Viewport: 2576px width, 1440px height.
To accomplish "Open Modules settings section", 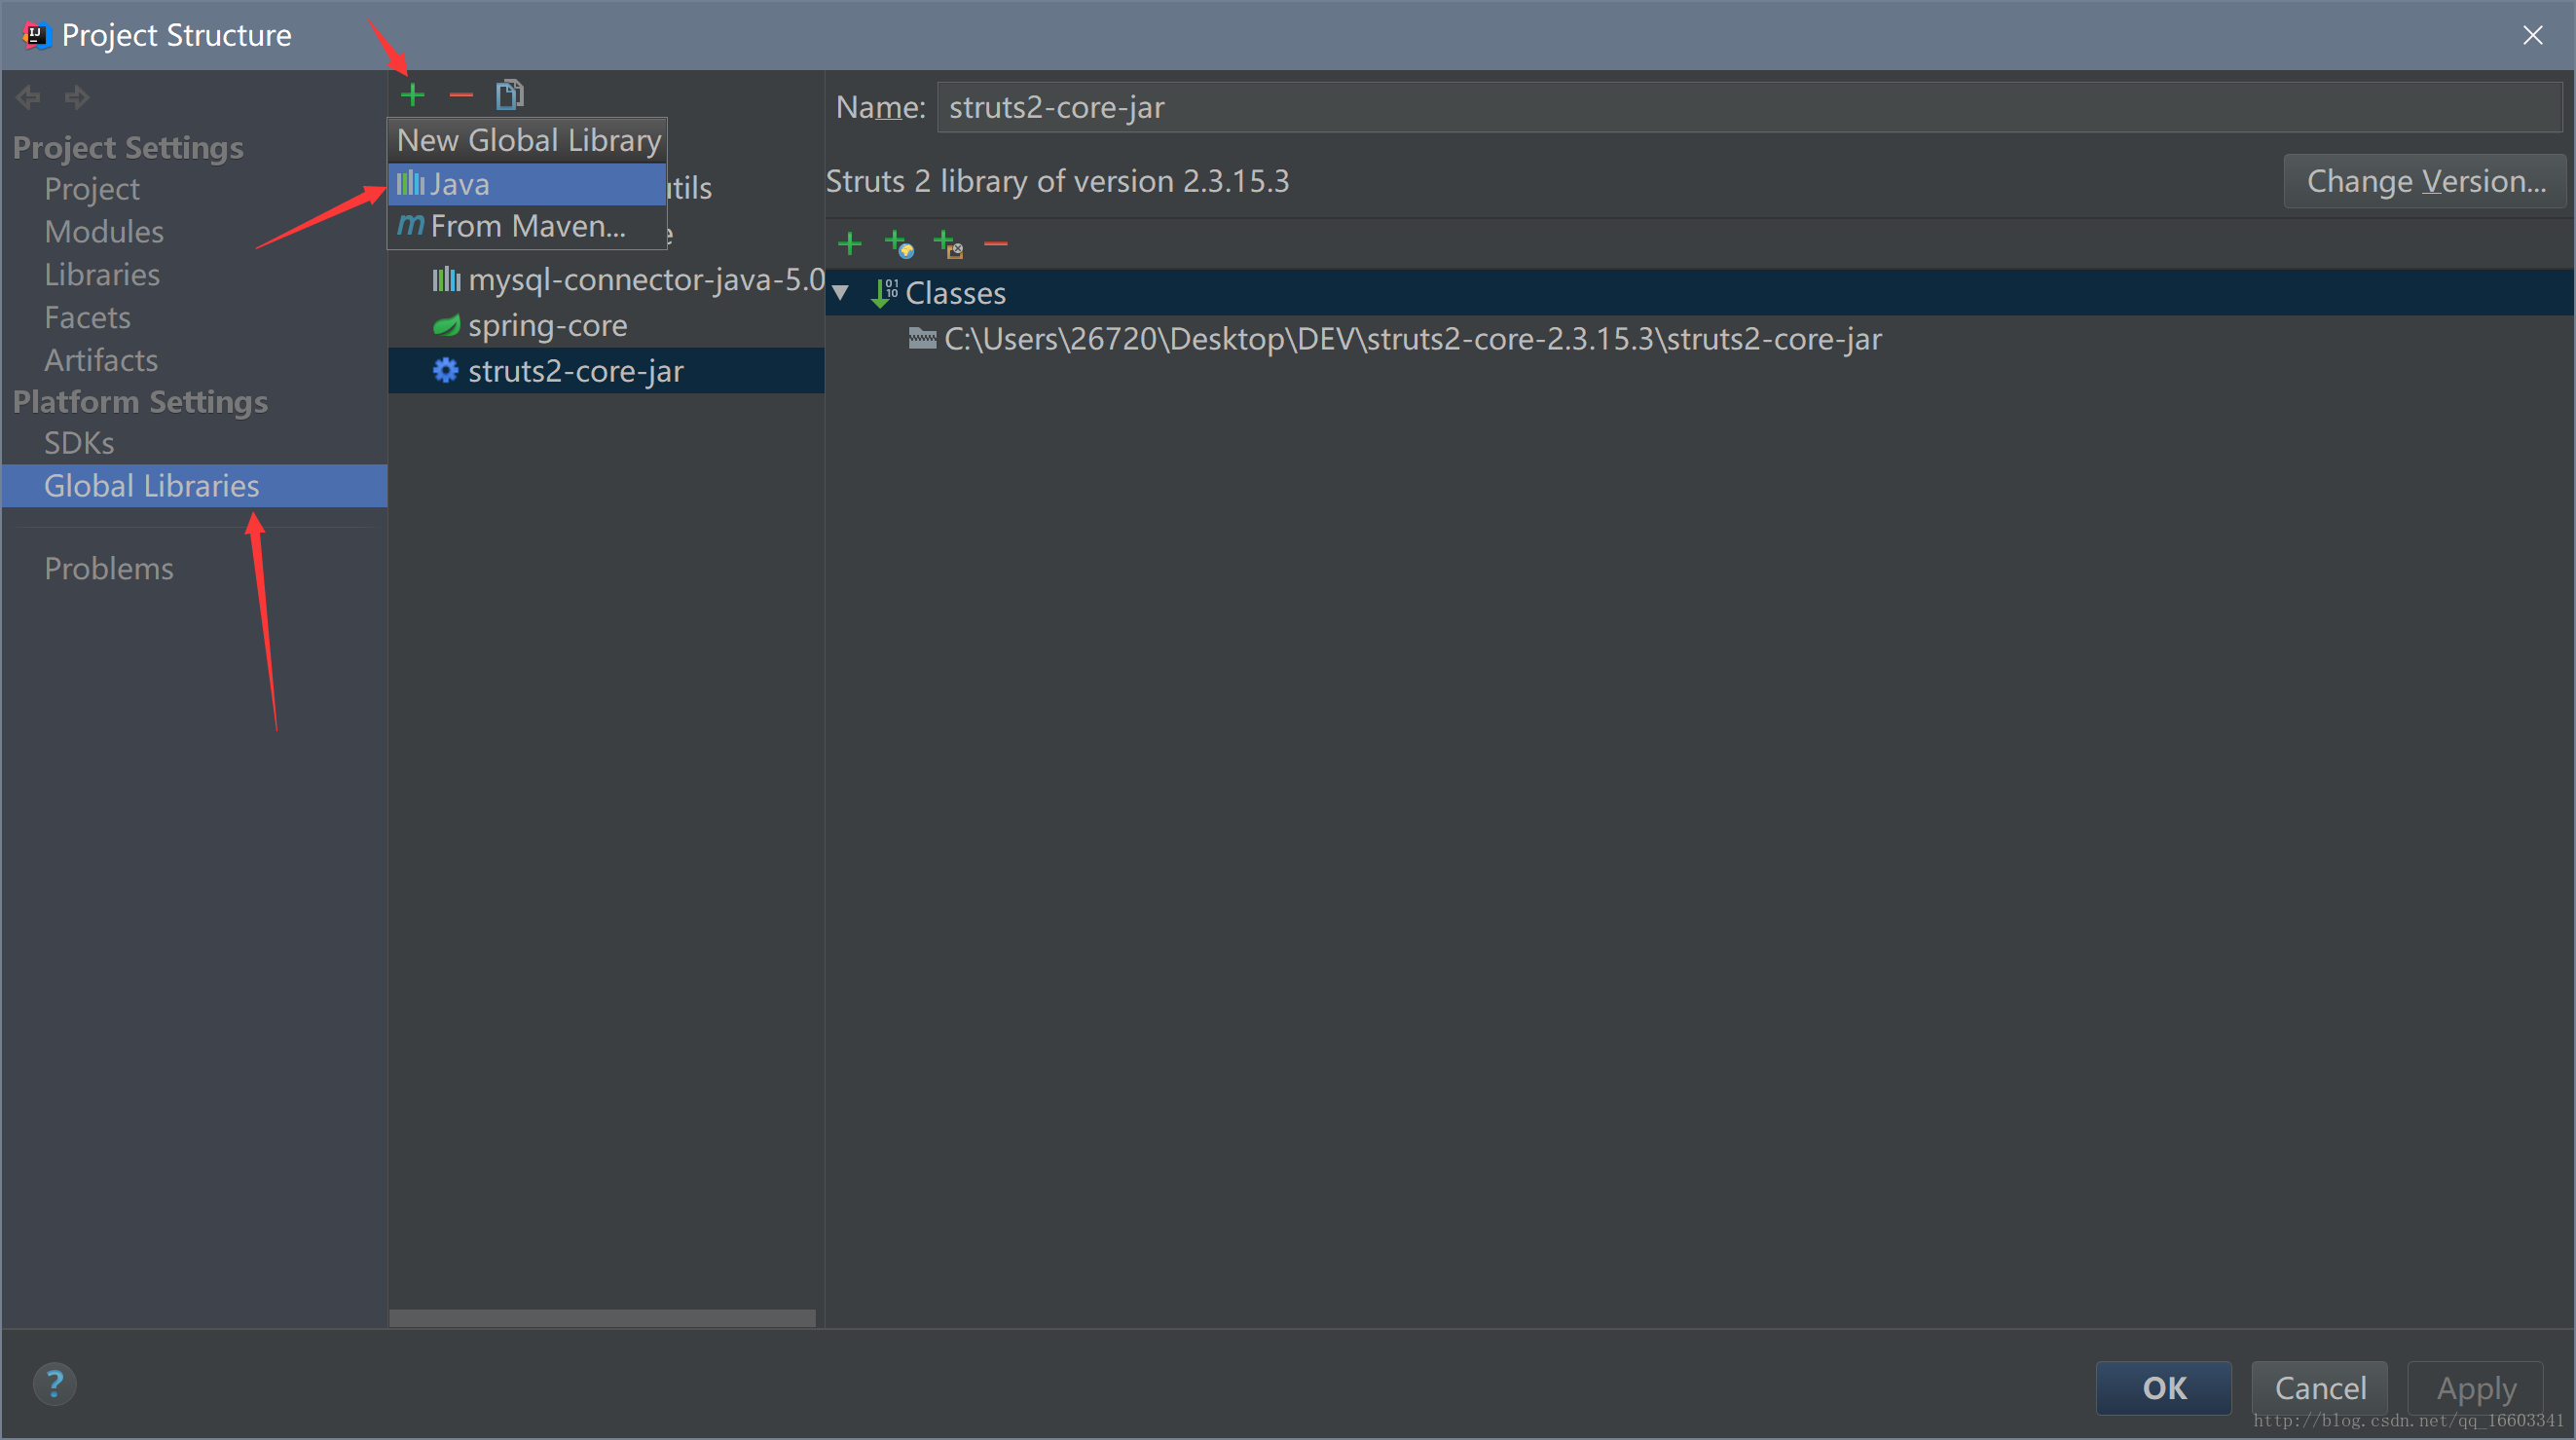I will [104, 232].
